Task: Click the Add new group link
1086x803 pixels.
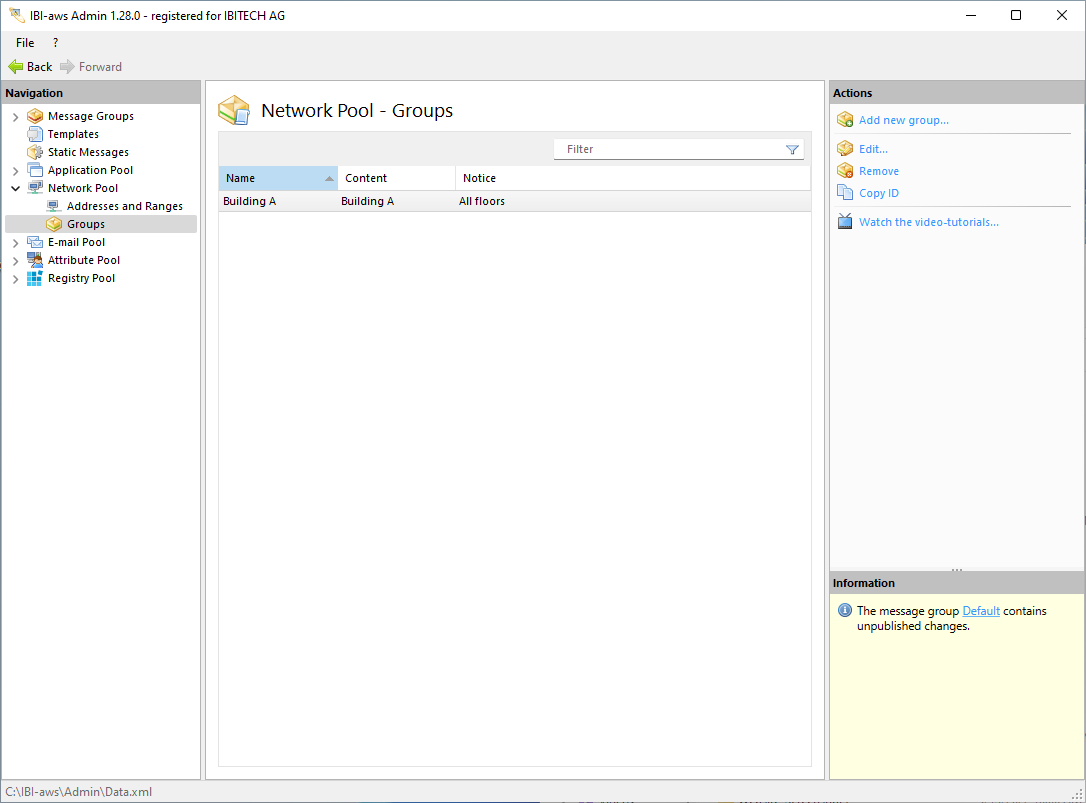Action: [x=903, y=120]
